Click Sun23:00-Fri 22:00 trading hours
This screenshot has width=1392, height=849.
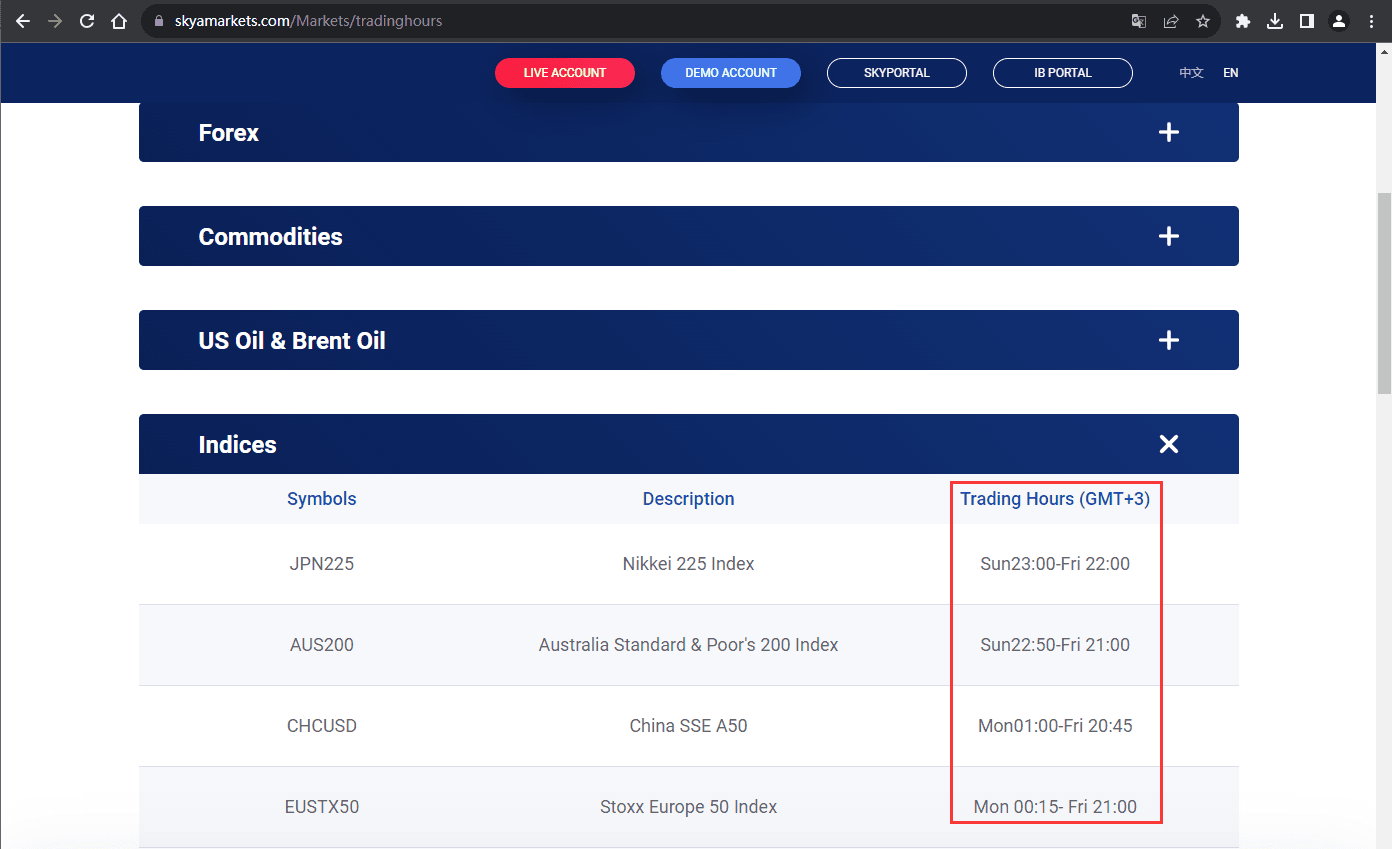coord(1055,564)
